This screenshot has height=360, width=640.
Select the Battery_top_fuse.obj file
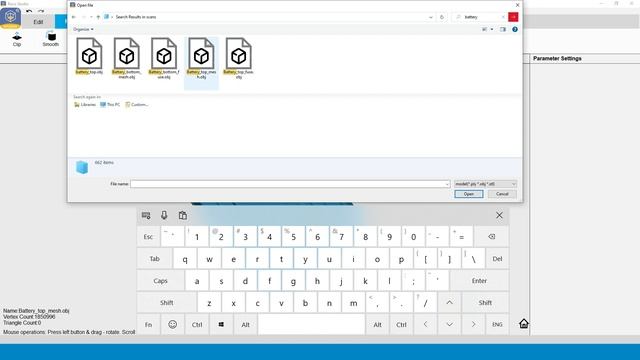[x=238, y=58]
